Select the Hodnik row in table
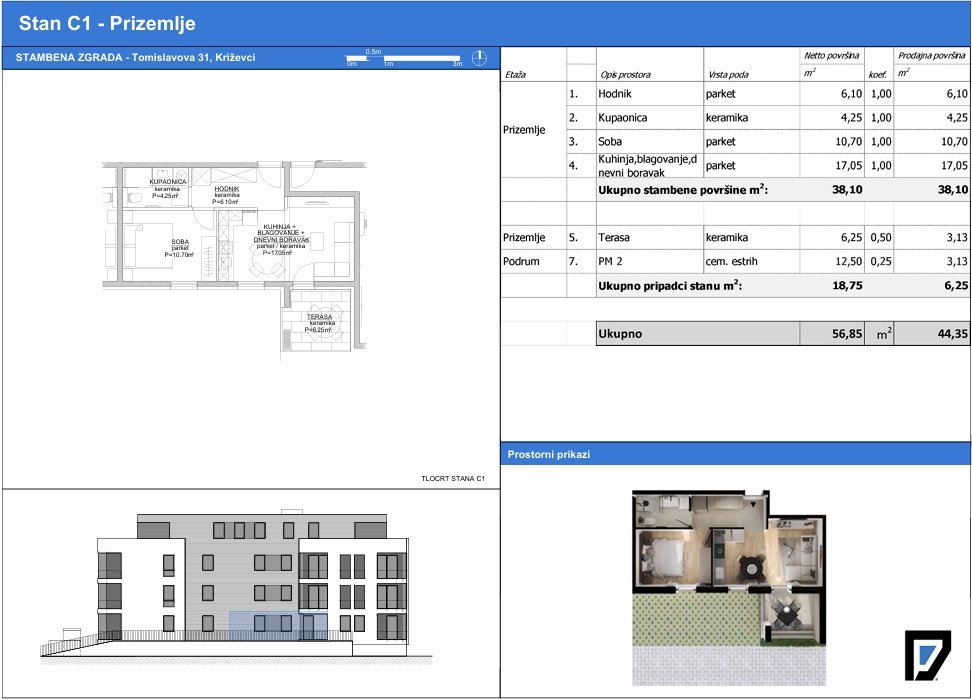 735,94
